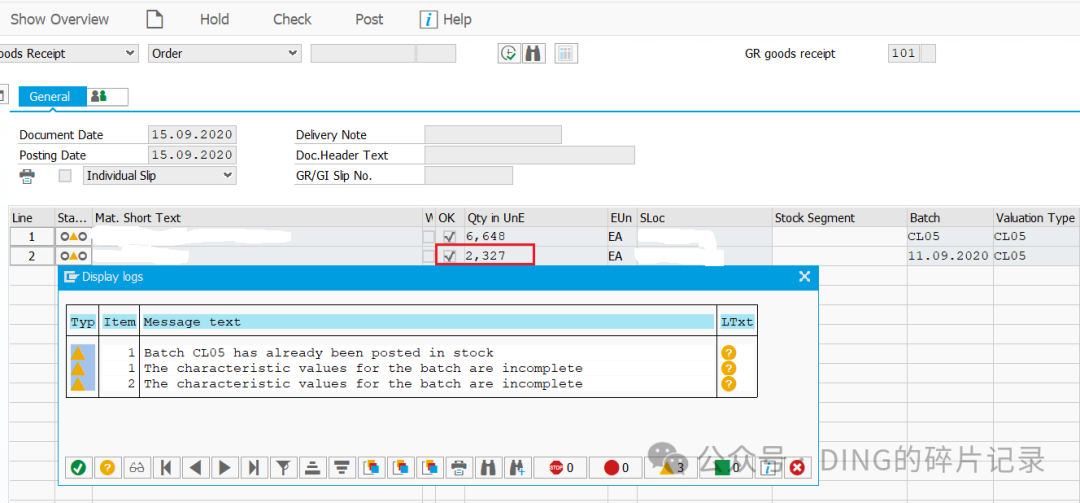The height and width of the screenshot is (503, 1080).
Task: Click the grayed table icon near the binoculars
Action: 565,54
